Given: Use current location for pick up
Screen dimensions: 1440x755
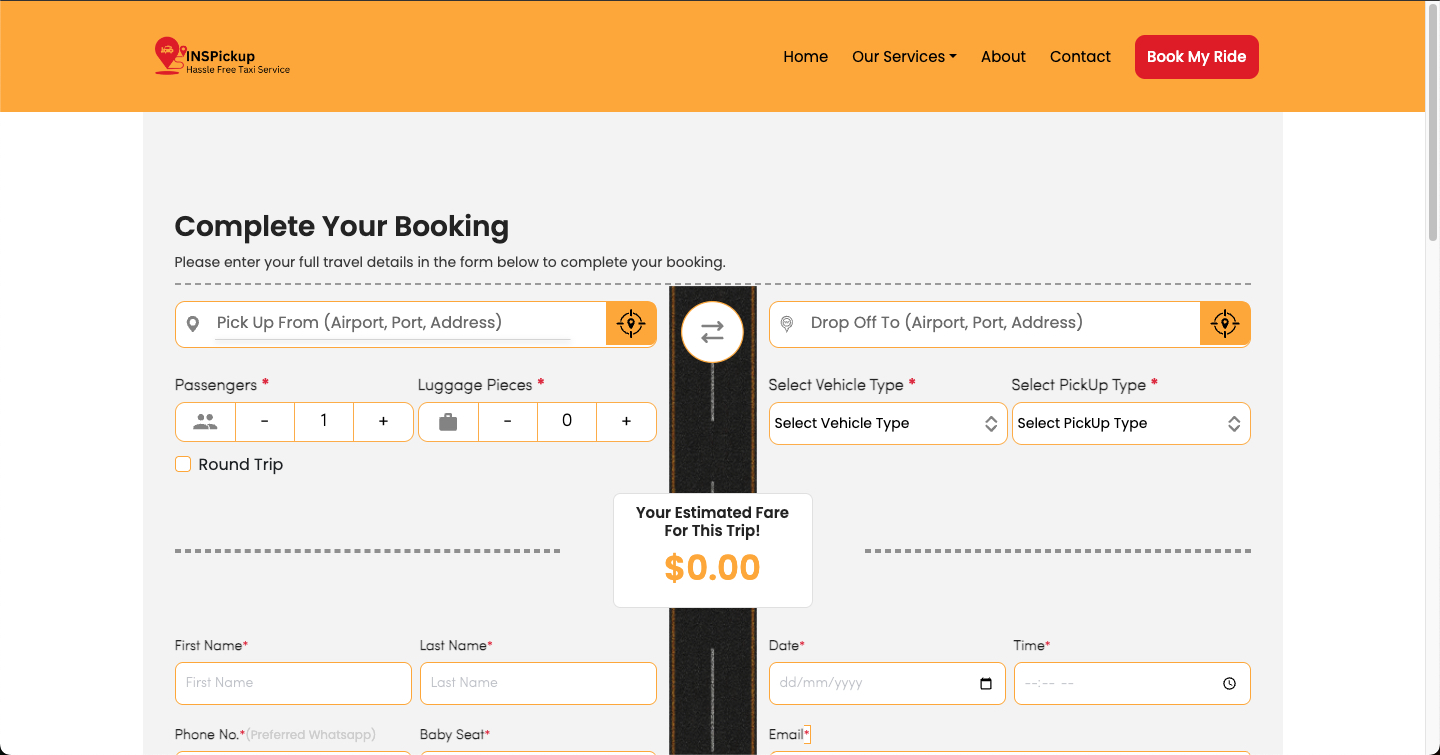Looking at the screenshot, I should tap(631, 324).
